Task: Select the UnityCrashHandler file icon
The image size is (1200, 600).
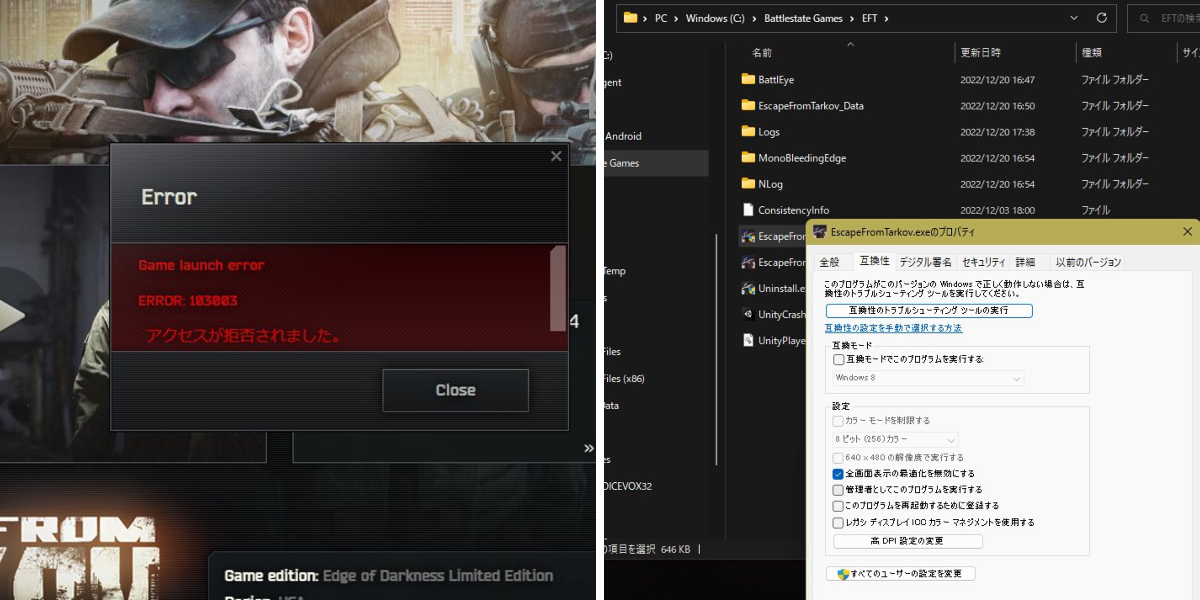Action: [x=748, y=314]
